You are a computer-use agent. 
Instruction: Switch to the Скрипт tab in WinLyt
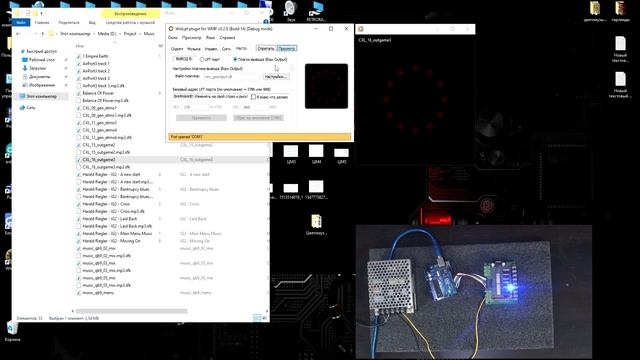point(177,49)
